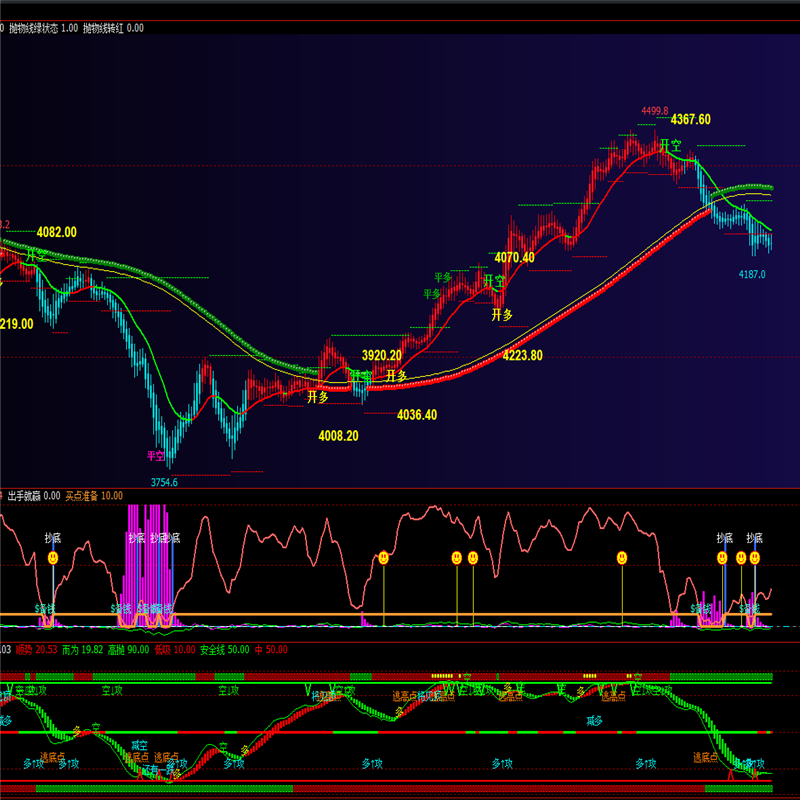The width and height of the screenshot is (800, 800).
Task: Select the 顺势 20.53 indicator label
Action: 37,650
